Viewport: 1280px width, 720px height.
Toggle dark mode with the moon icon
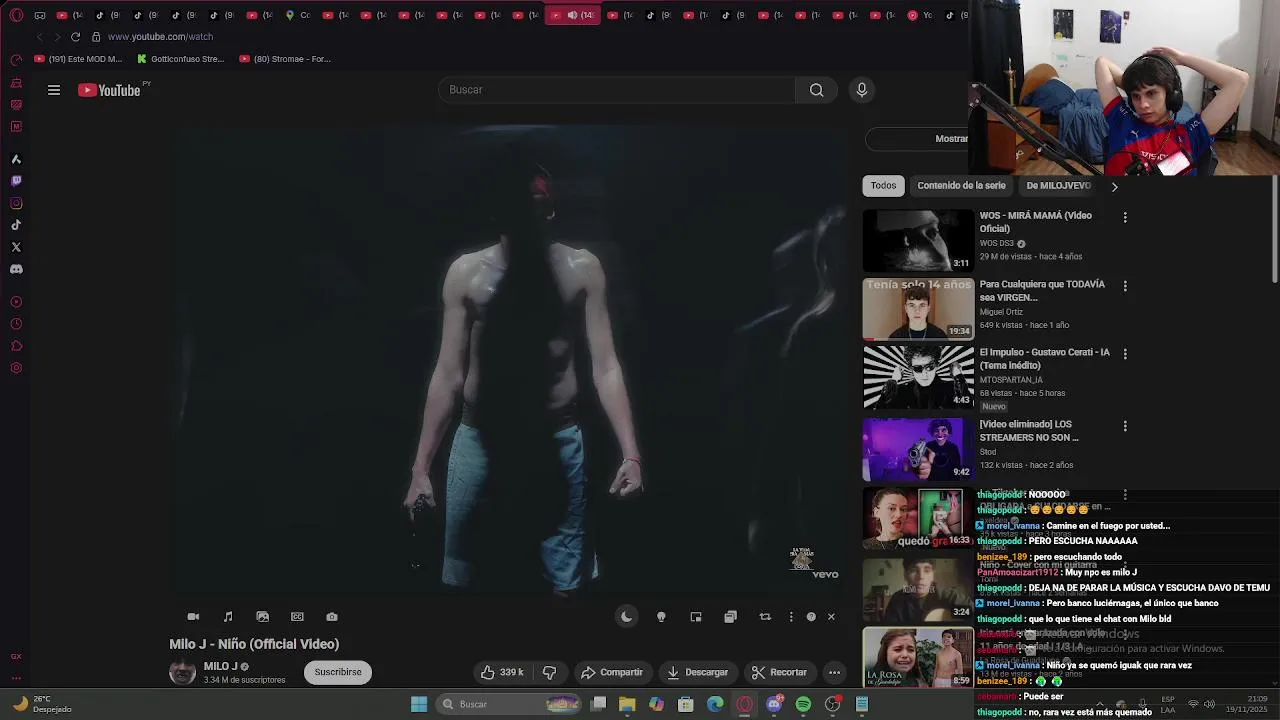coord(626,617)
